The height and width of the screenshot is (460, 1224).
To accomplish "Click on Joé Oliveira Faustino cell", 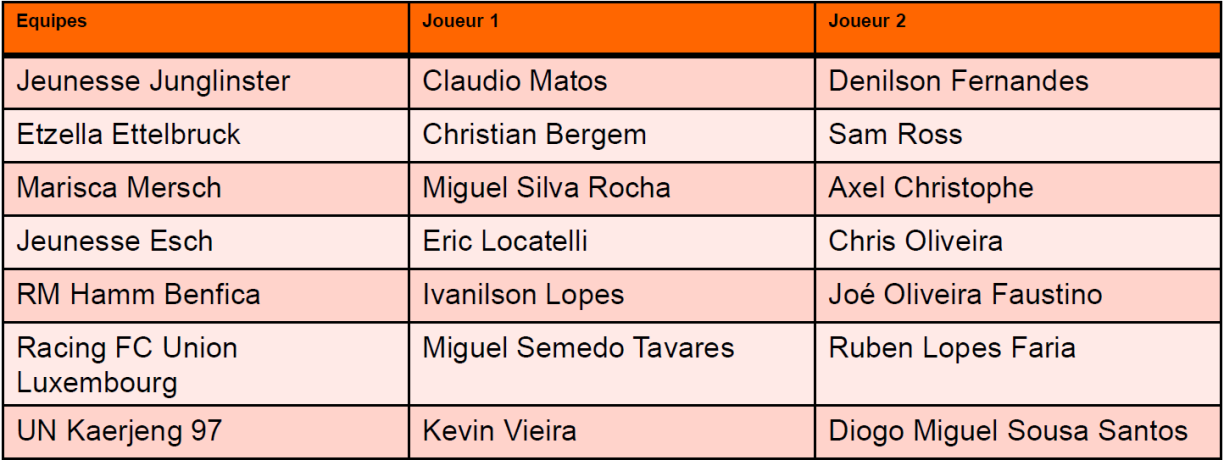I will point(965,295).
